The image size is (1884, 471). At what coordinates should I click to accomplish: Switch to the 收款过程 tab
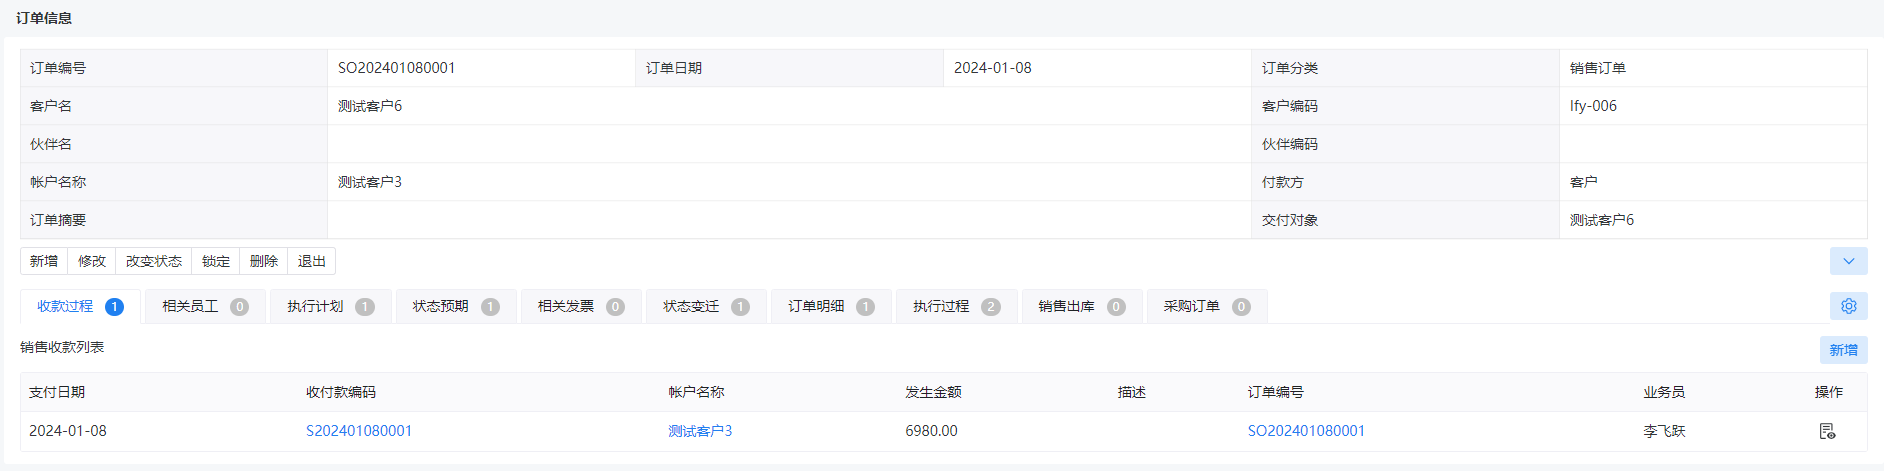point(80,306)
